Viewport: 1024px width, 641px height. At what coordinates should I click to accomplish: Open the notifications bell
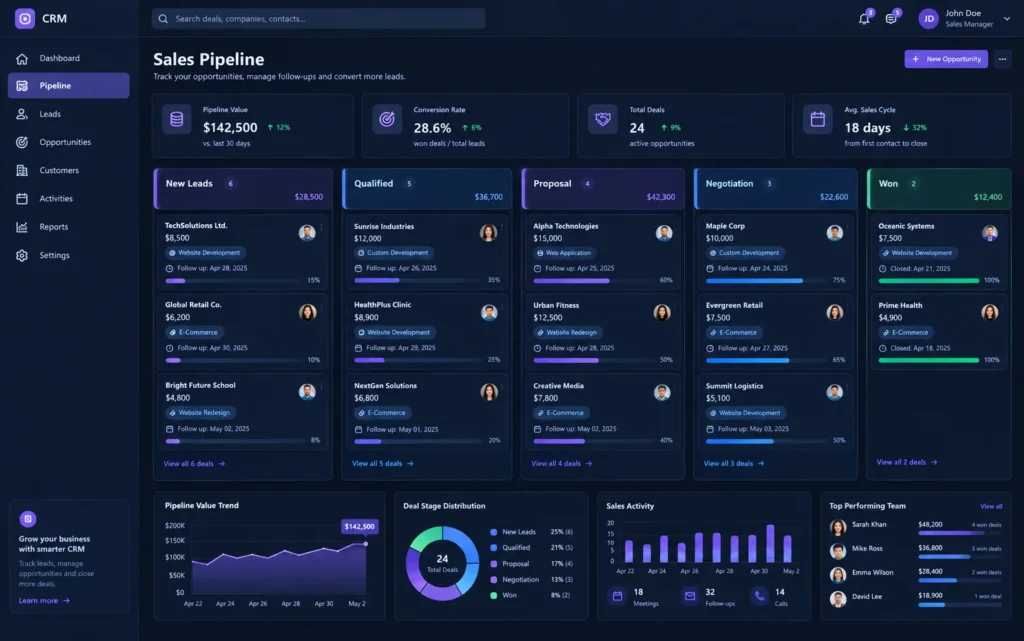pos(864,19)
